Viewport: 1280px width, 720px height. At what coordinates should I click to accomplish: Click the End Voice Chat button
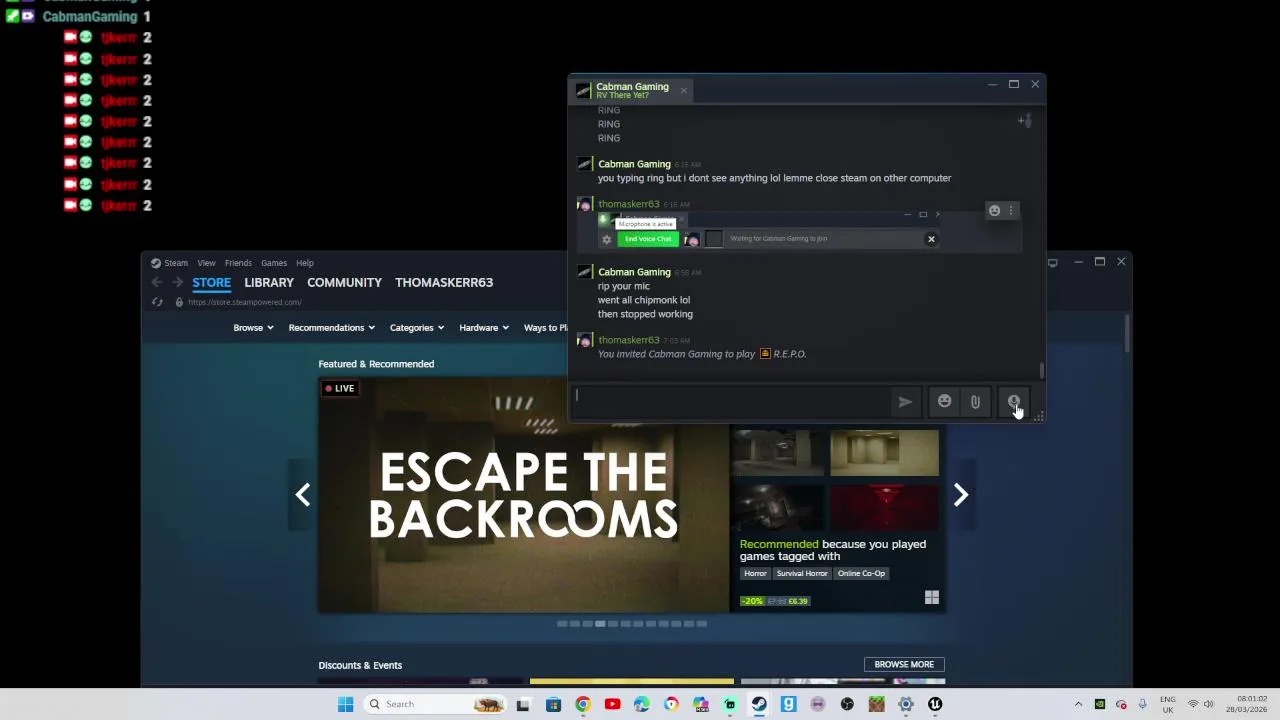click(648, 239)
